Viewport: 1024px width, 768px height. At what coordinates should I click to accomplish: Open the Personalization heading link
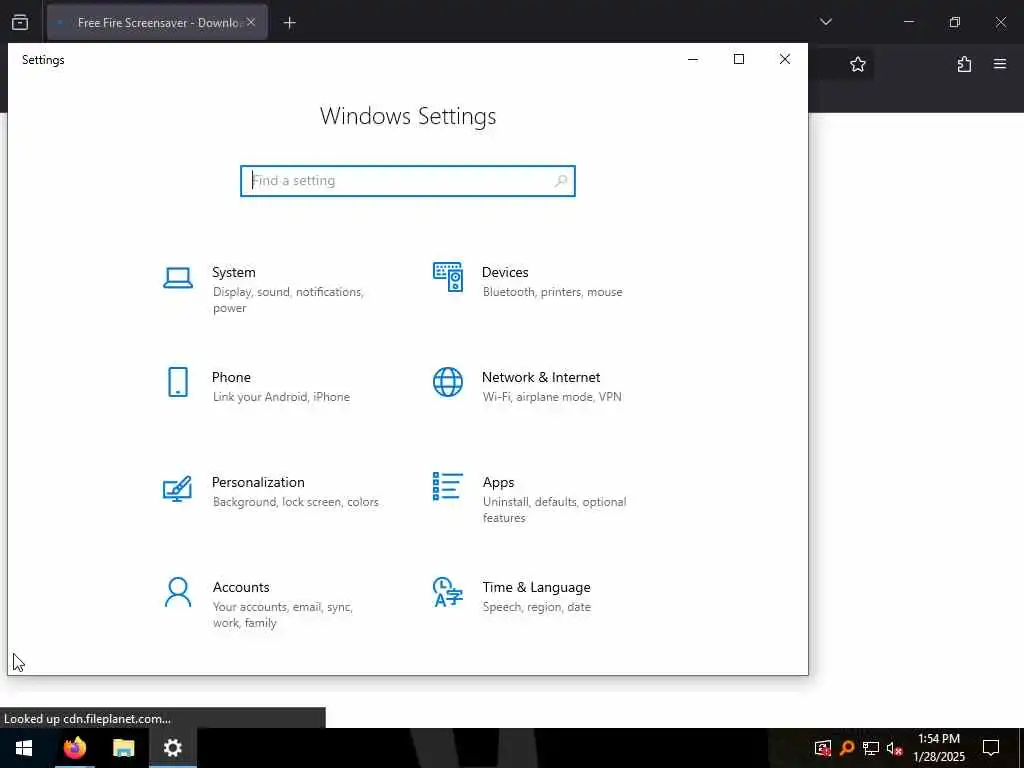pos(258,482)
